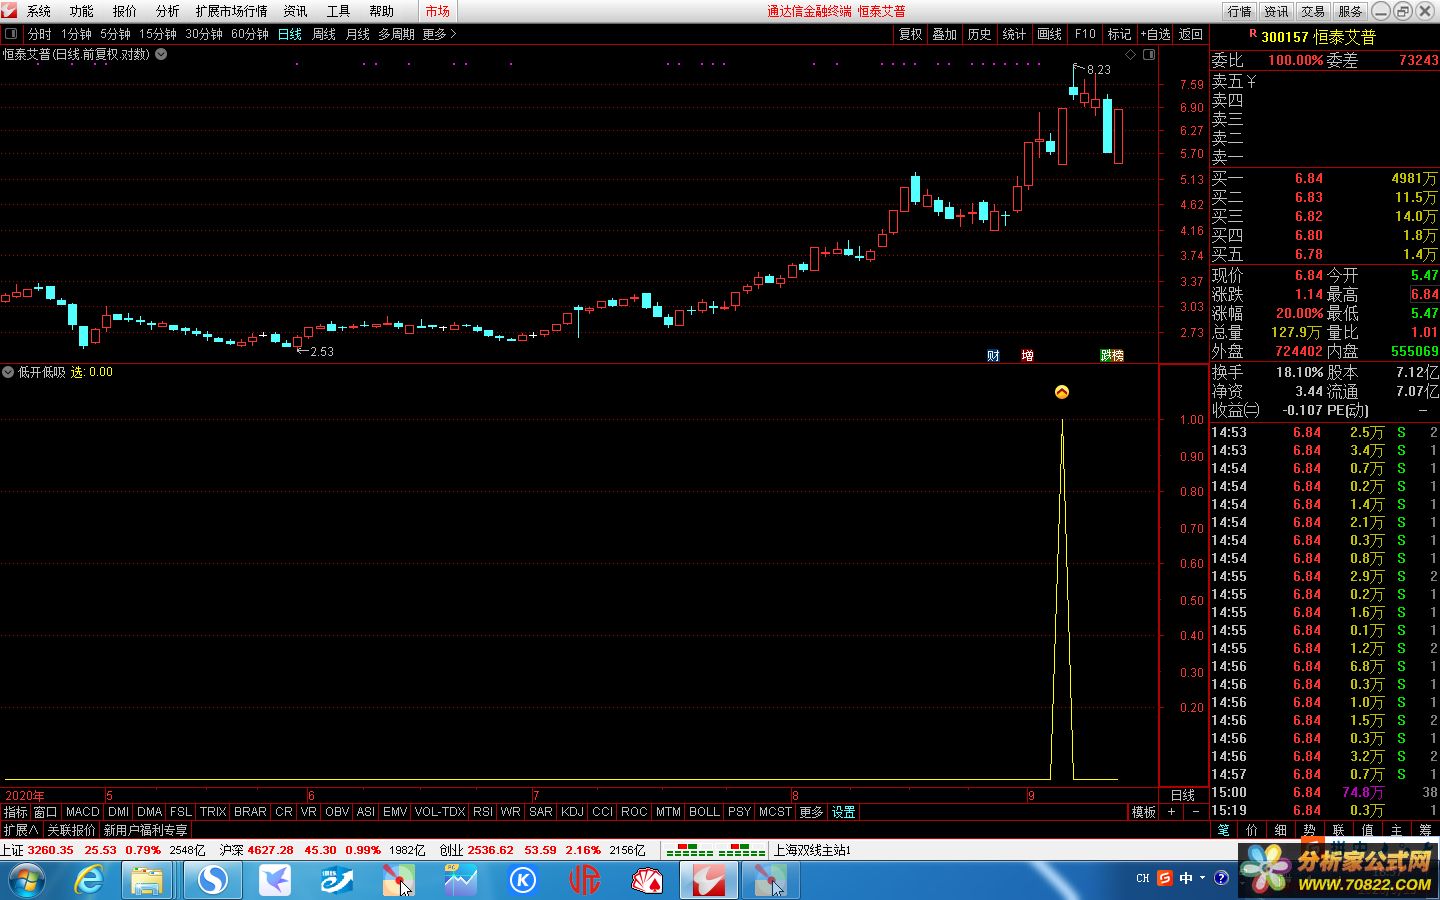Expand the 卖五 order depth arrow

tap(1251, 82)
